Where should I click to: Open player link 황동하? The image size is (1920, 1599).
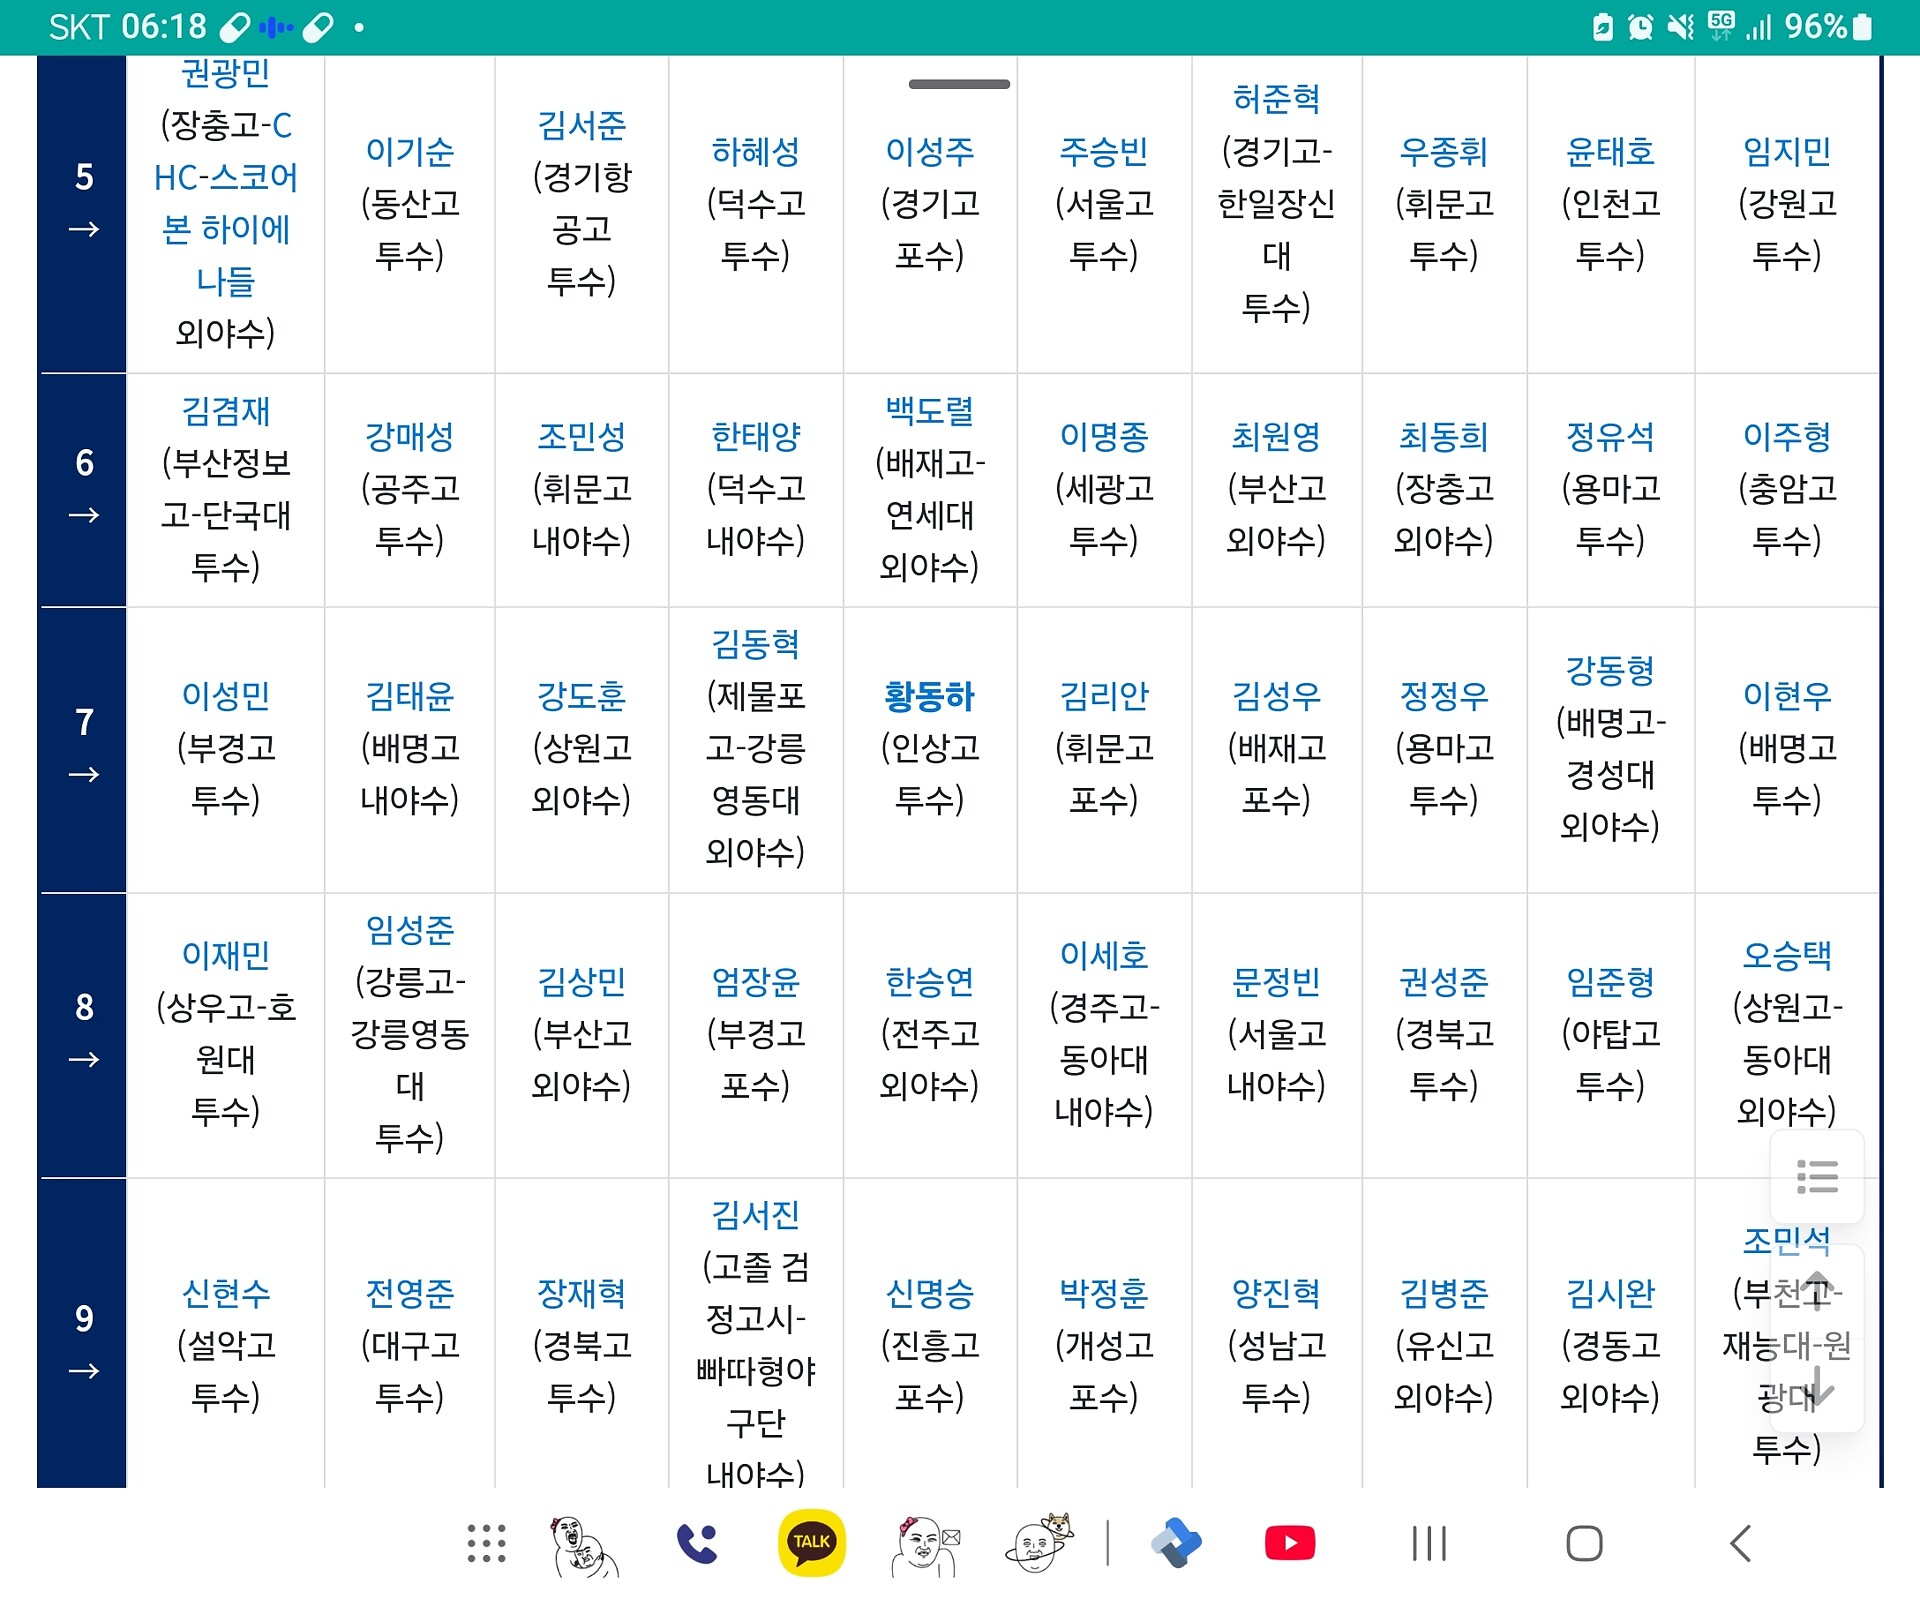pos(929,696)
